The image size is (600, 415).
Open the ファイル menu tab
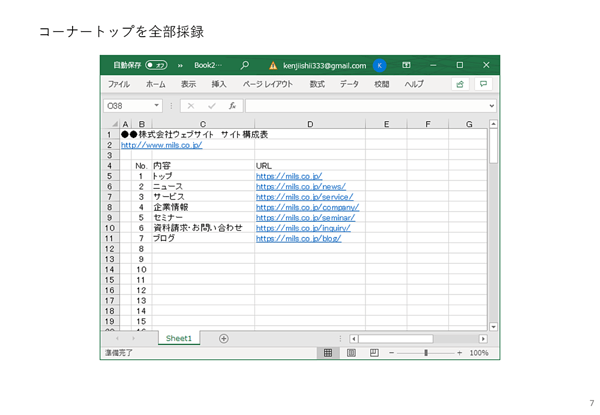119,84
